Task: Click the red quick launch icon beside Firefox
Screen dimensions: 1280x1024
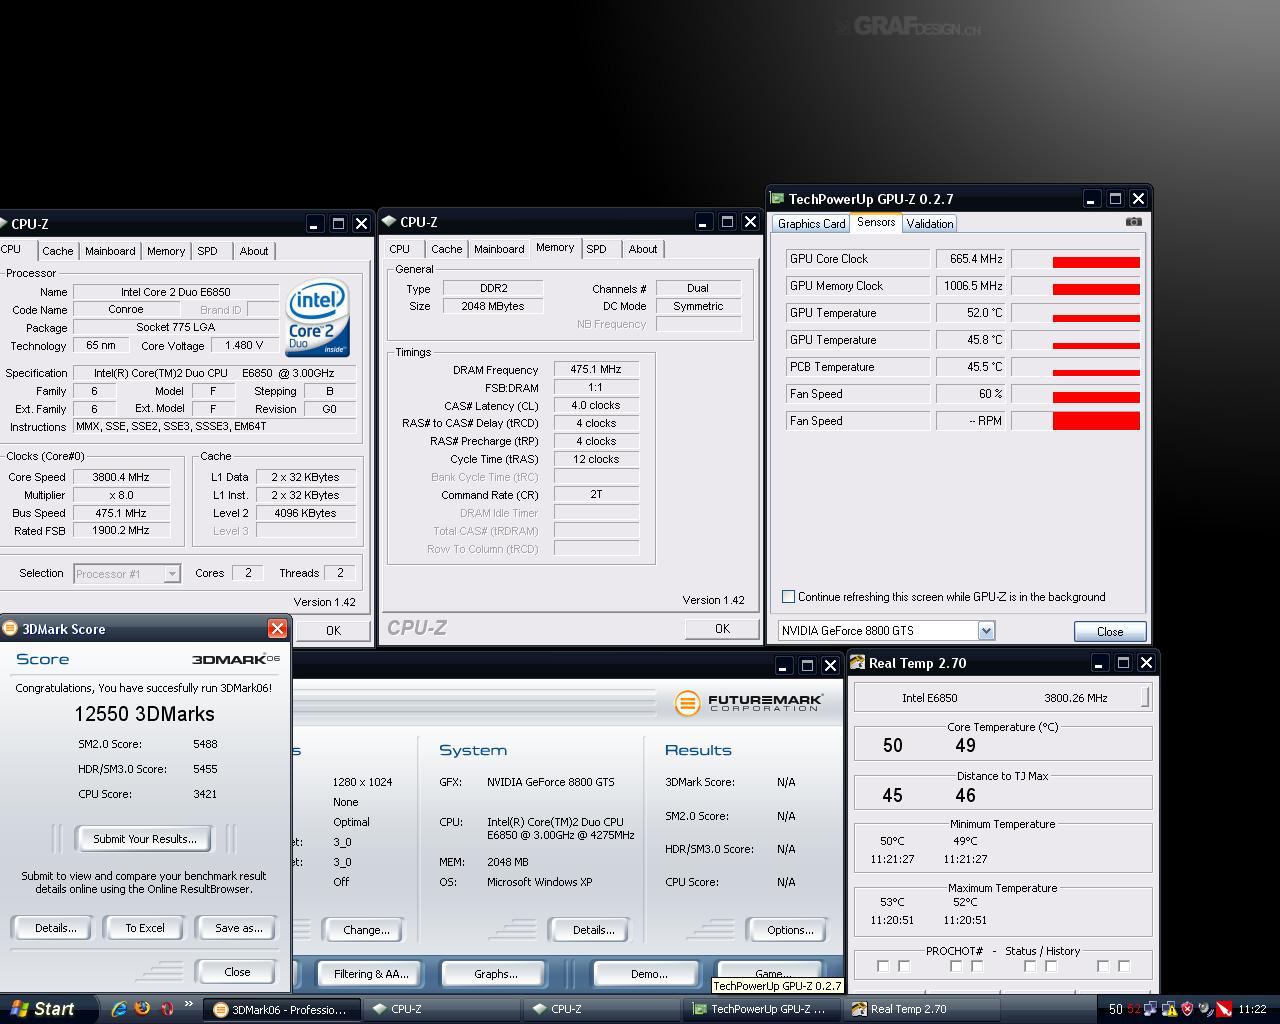Action: coord(165,1008)
